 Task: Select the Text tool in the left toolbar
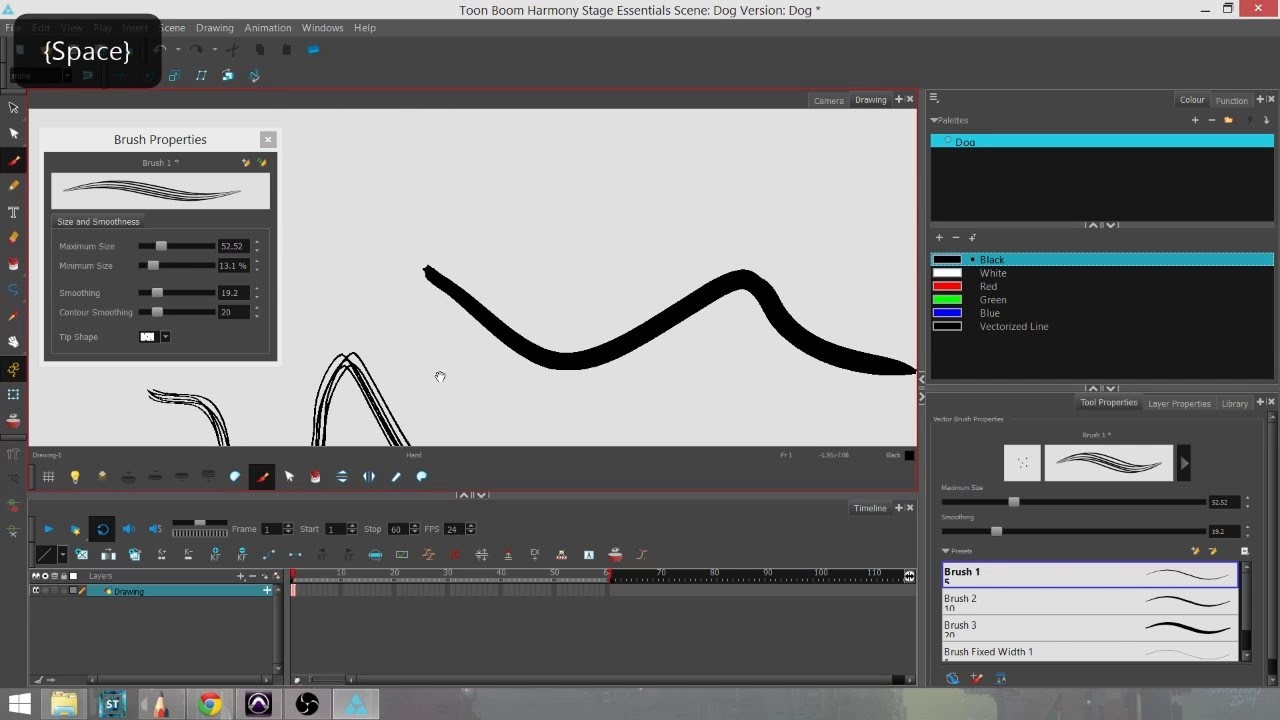14,212
